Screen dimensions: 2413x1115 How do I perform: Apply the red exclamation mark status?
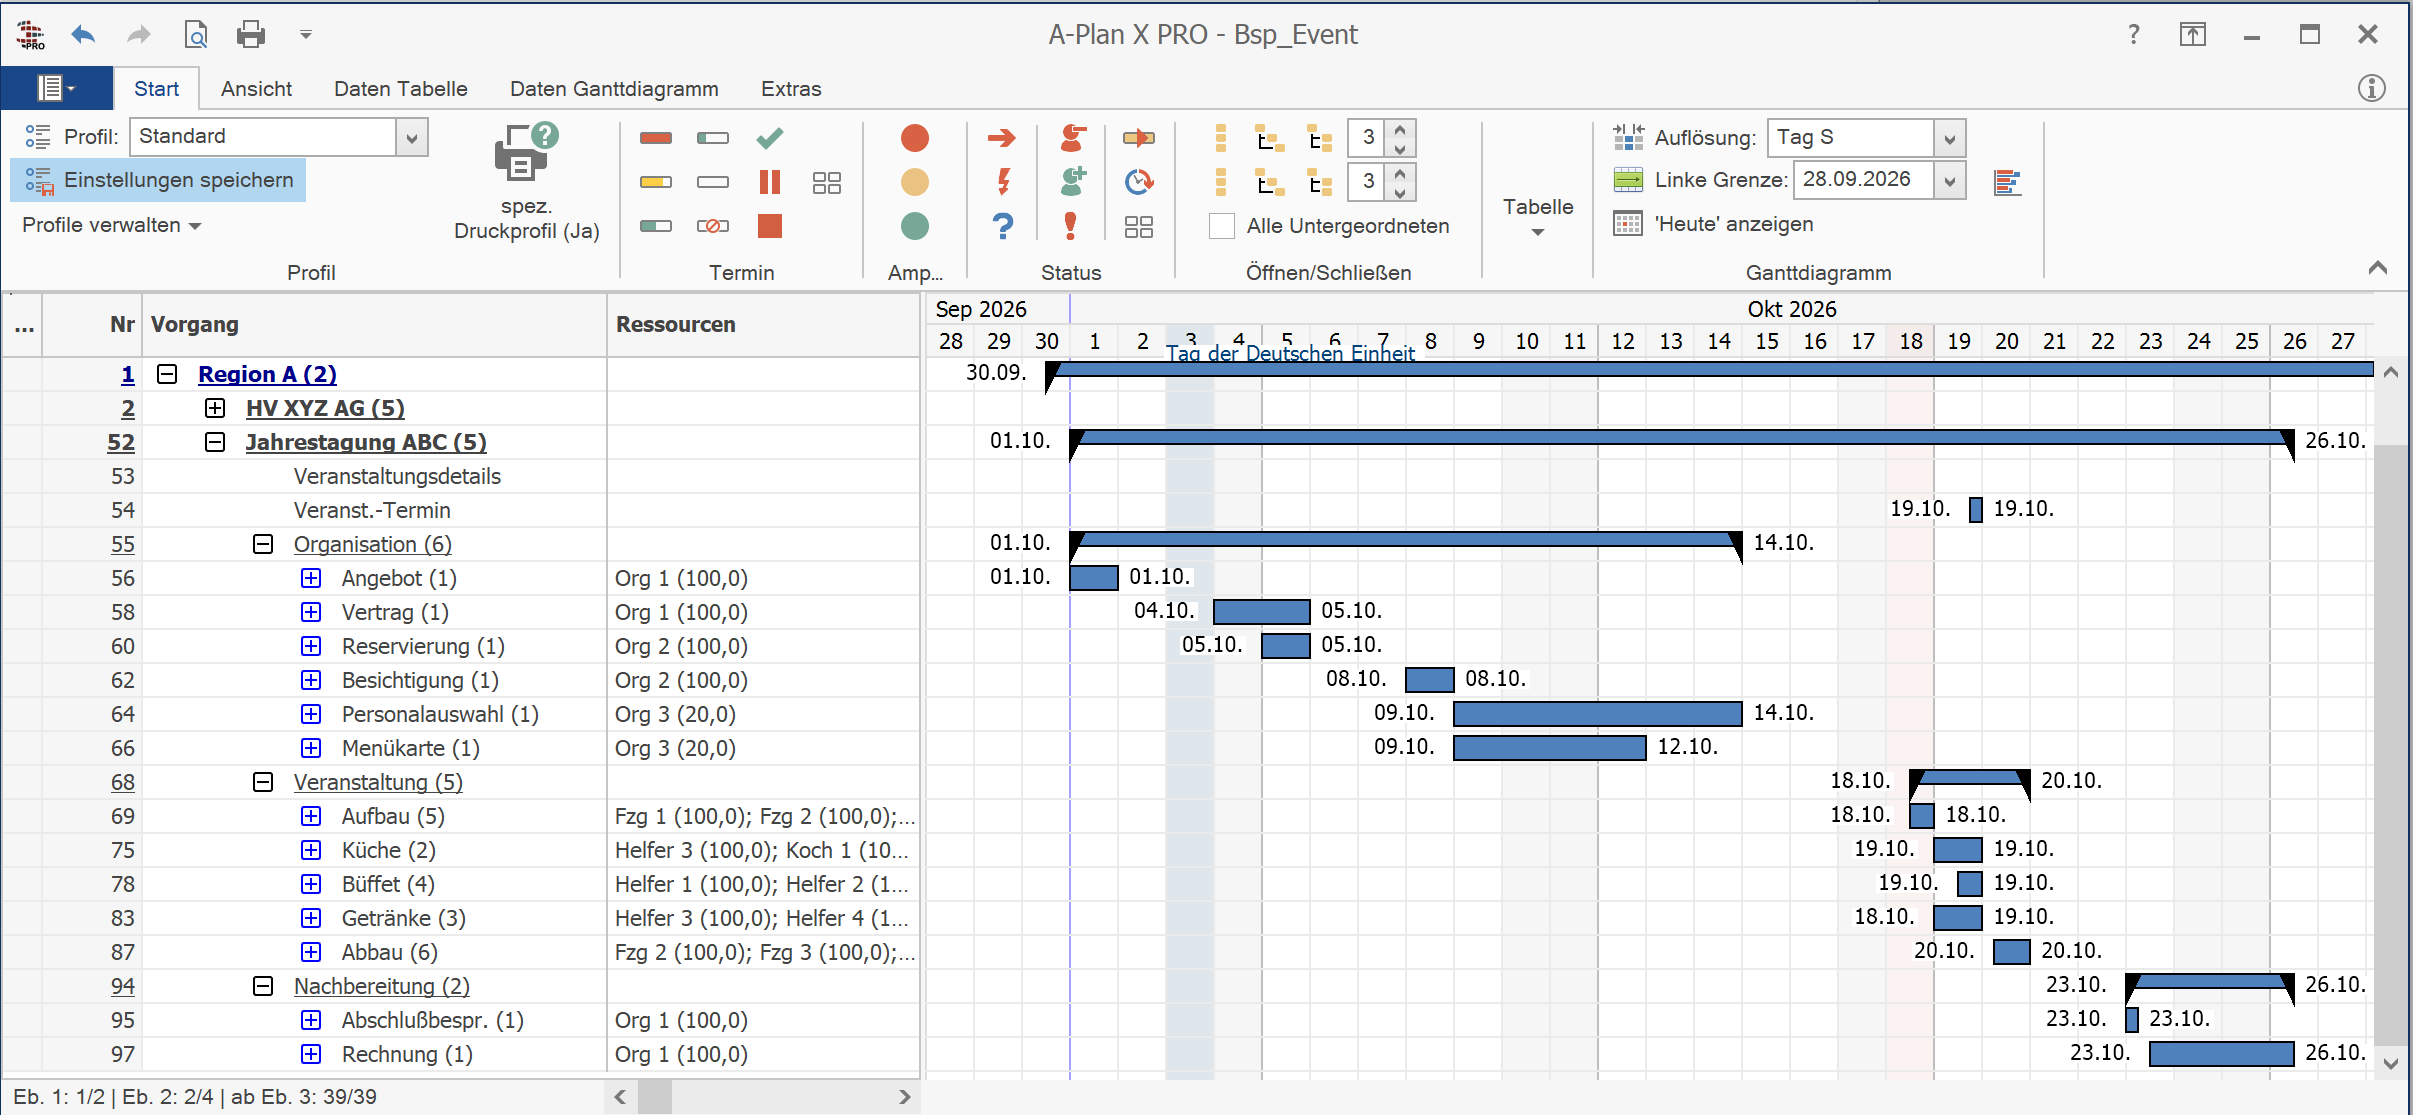tap(1071, 226)
